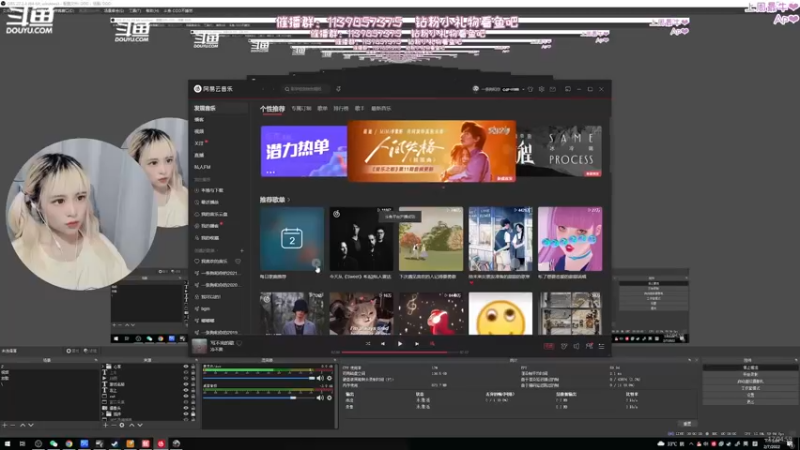
Task: Click the topmost button in OBS Controls panel
Action: pos(750,367)
